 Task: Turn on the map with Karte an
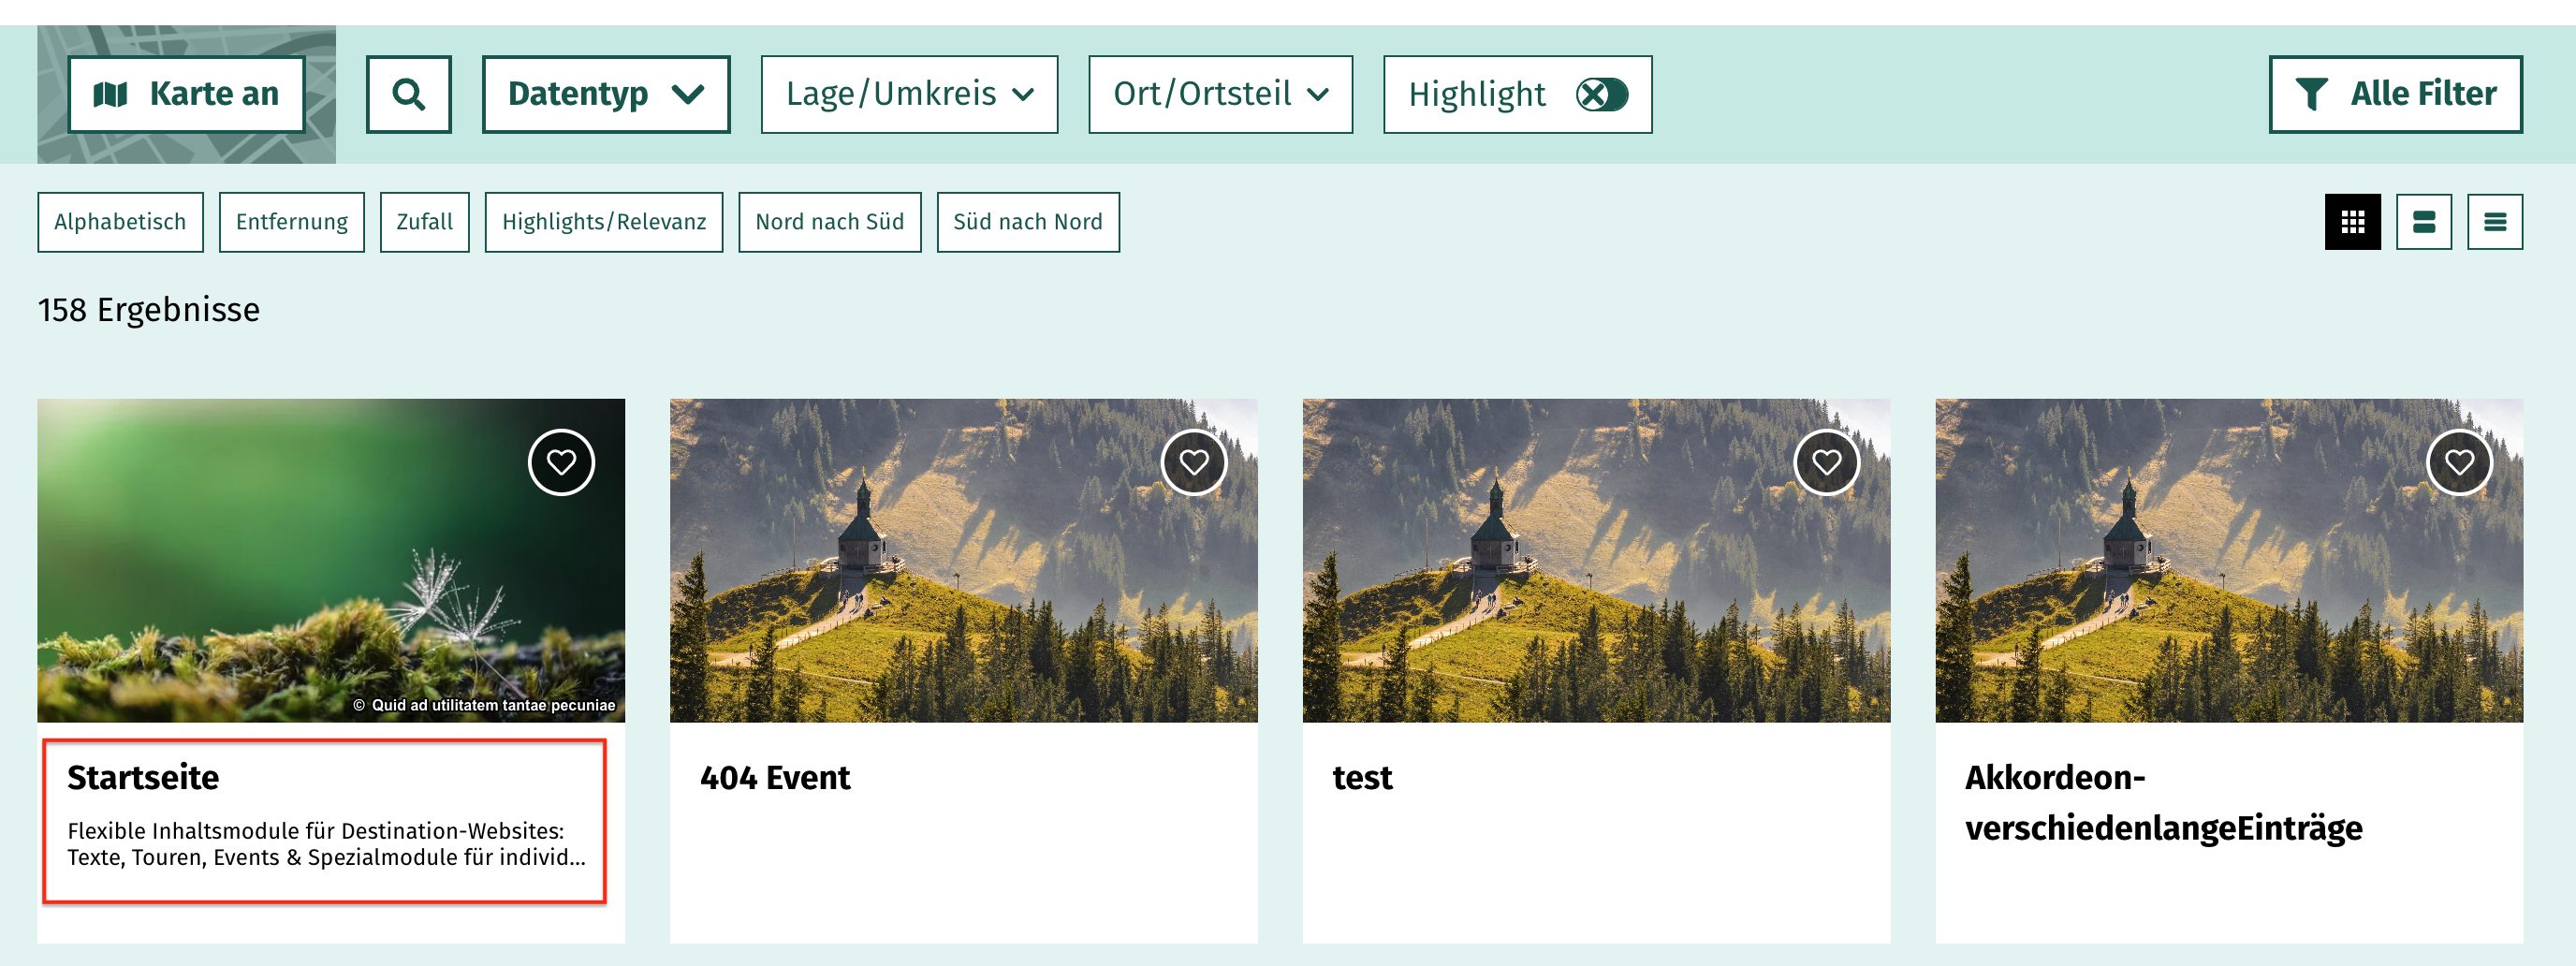pyautogui.click(x=186, y=94)
